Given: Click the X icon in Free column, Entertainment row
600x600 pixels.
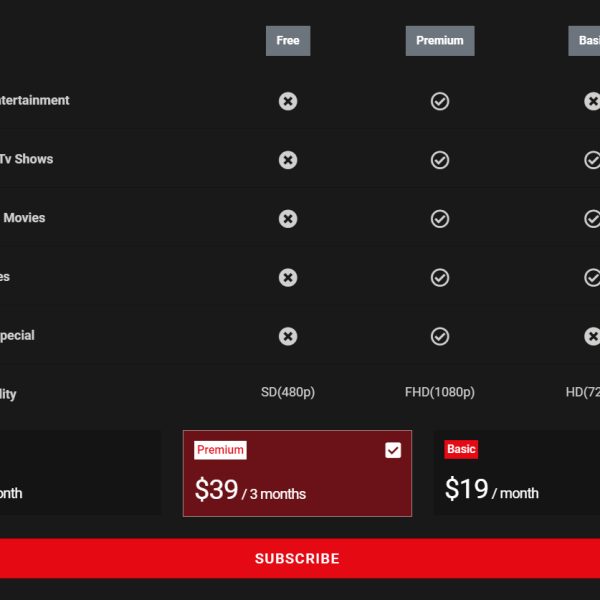Looking at the screenshot, I should pos(288,101).
